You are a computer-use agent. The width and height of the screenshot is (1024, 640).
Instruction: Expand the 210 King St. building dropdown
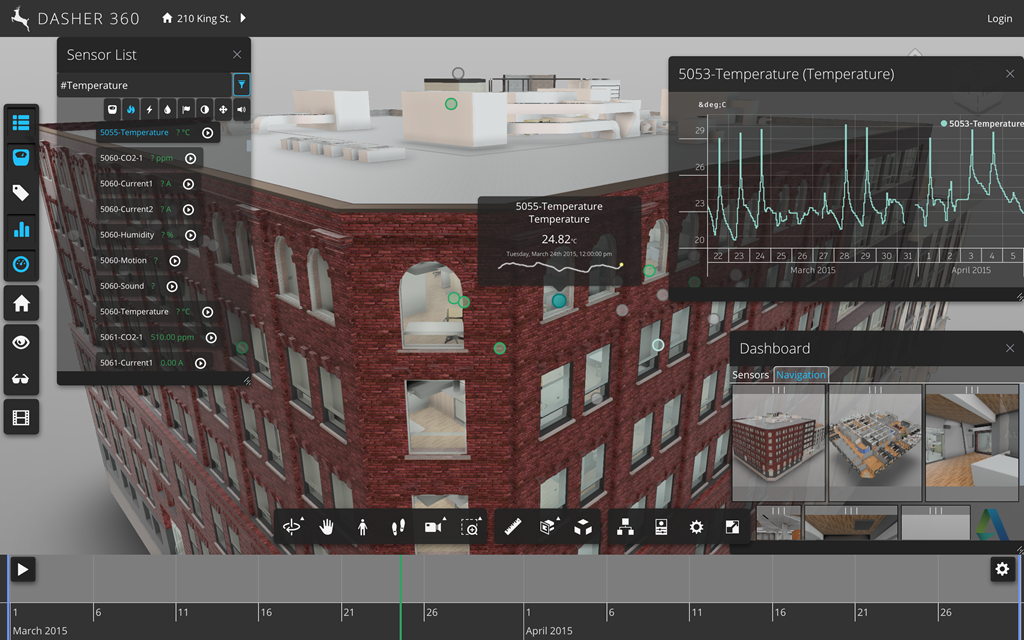point(242,18)
